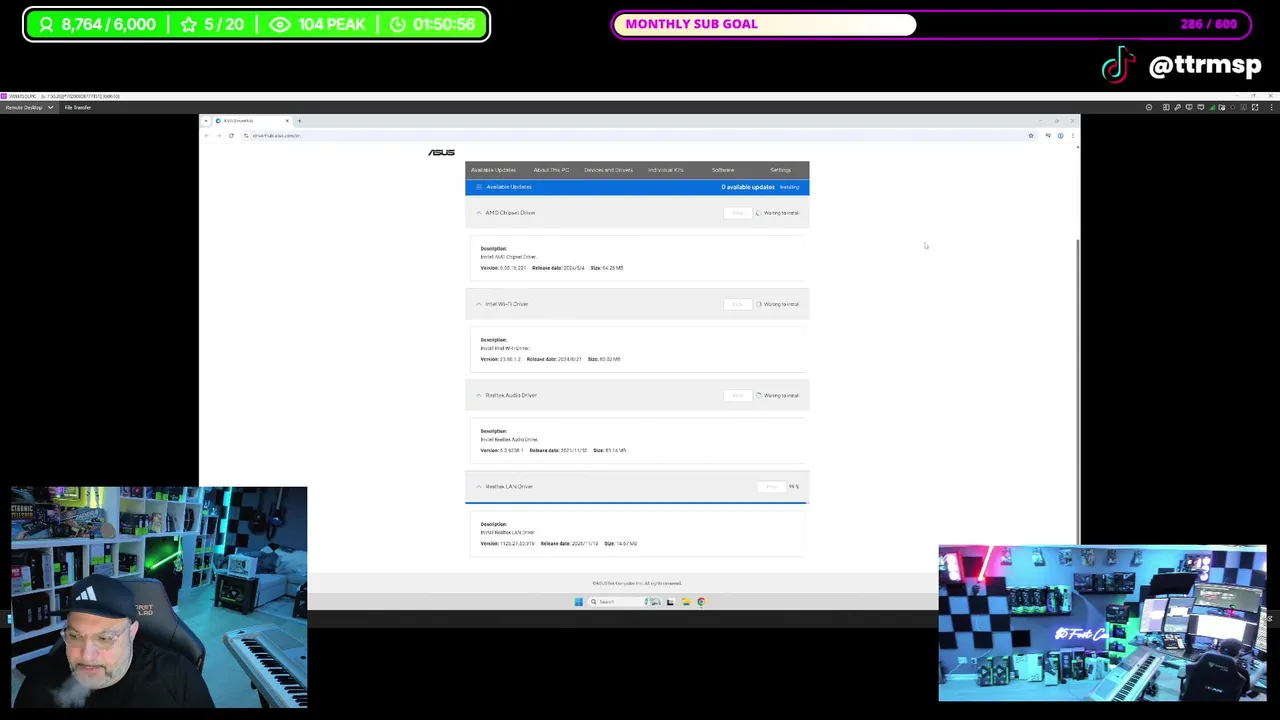This screenshot has width=1280, height=720.
Task: Collapse the Intel Wi-Fi Driver section
Action: pos(478,304)
